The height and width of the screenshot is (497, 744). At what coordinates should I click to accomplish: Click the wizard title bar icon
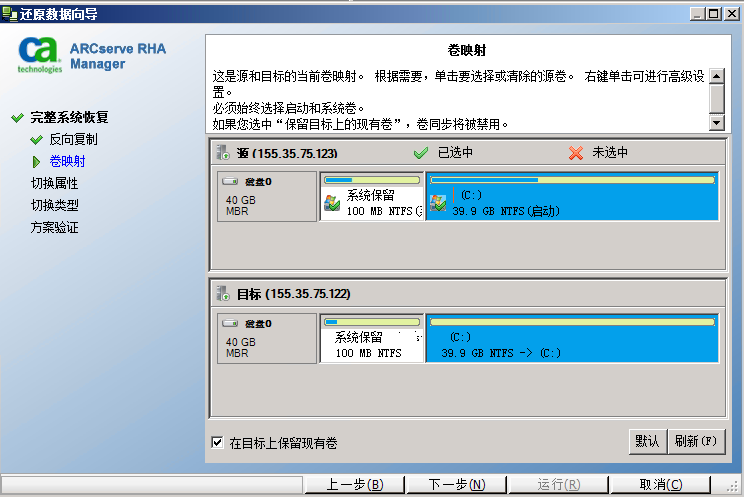pos(9,14)
